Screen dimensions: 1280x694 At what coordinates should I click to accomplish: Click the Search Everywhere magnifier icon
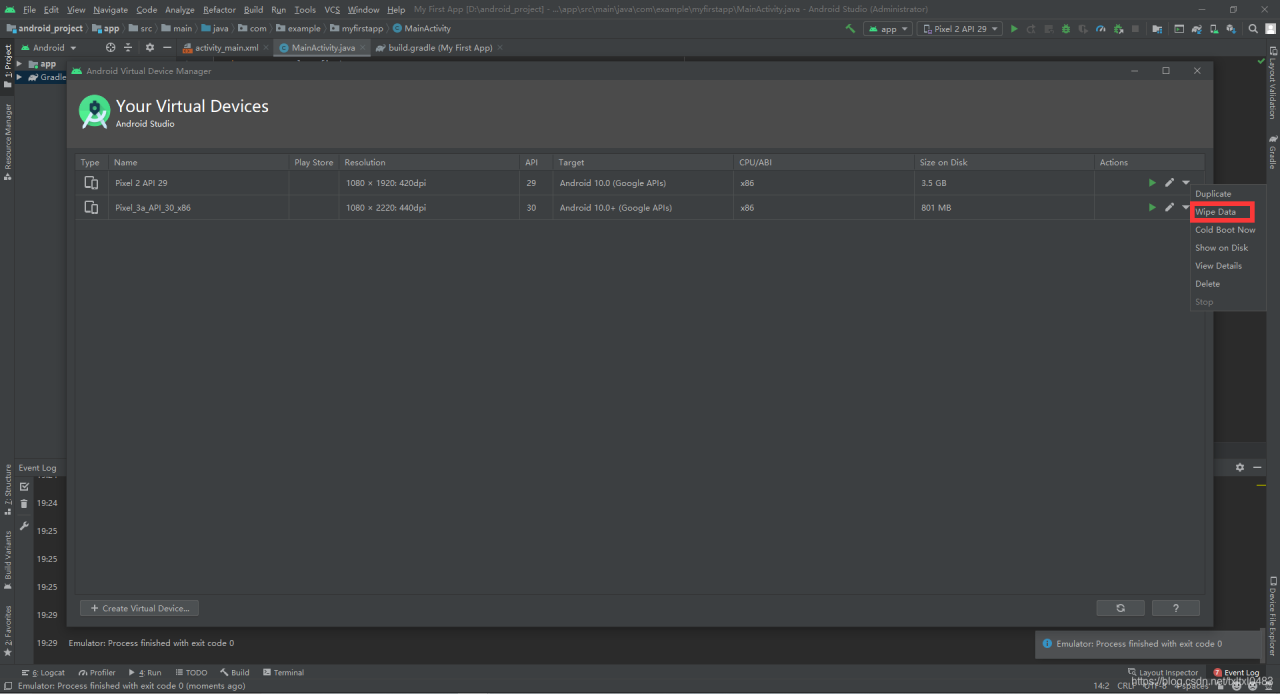click(1253, 29)
